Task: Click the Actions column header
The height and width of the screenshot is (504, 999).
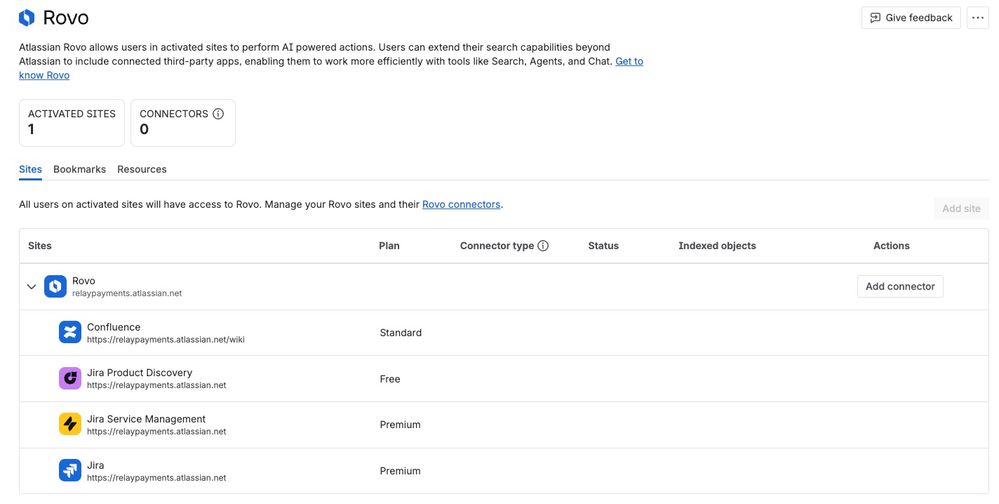Action: click(891, 245)
